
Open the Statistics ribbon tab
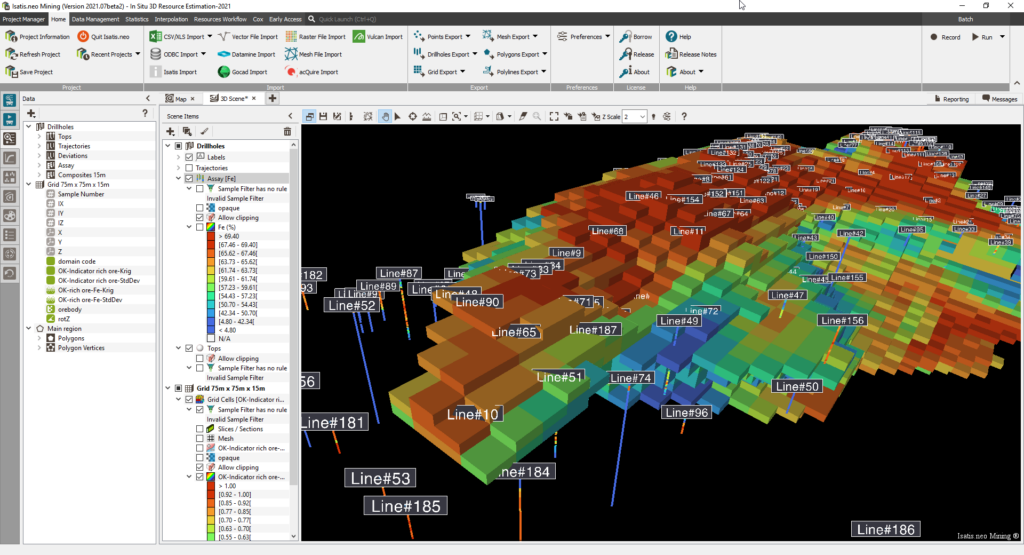click(x=136, y=19)
